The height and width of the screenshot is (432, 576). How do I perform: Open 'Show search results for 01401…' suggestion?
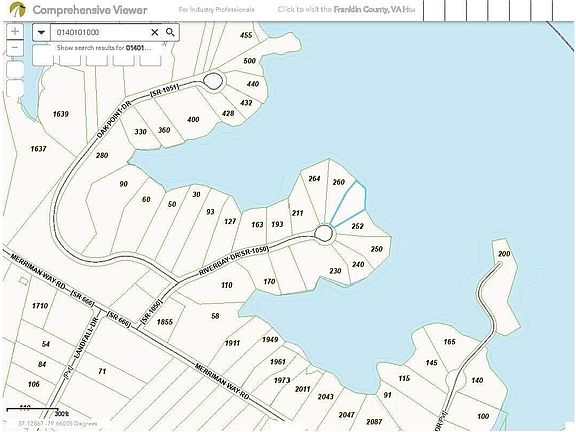[104, 48]
